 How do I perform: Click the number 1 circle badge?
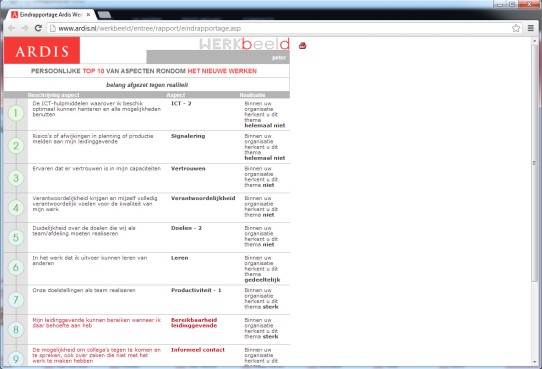click(16, 113)
